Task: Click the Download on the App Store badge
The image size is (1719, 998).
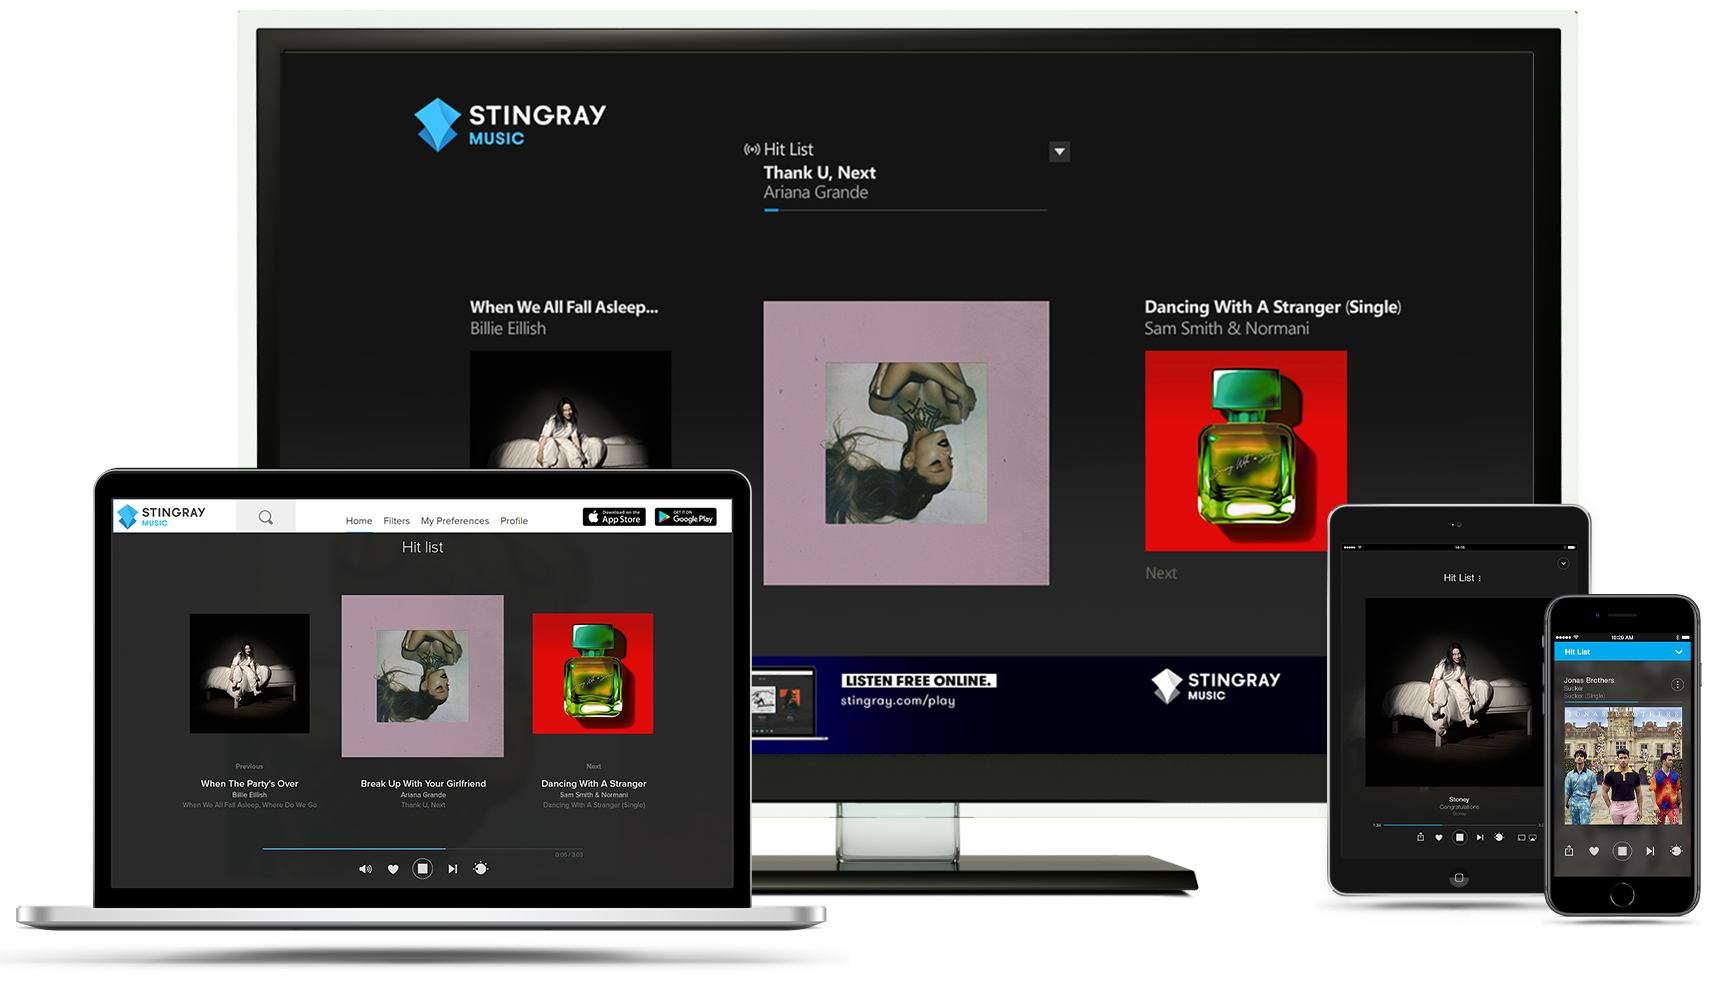Action: [x=614, y=517]
